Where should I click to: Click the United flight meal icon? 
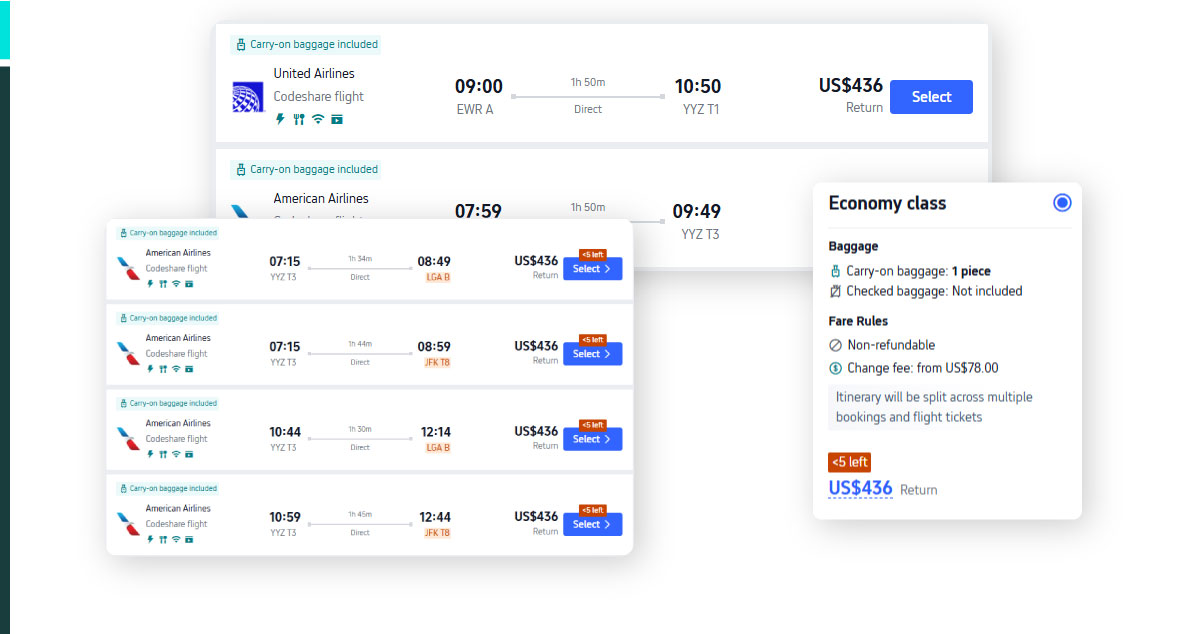(298, 119)
